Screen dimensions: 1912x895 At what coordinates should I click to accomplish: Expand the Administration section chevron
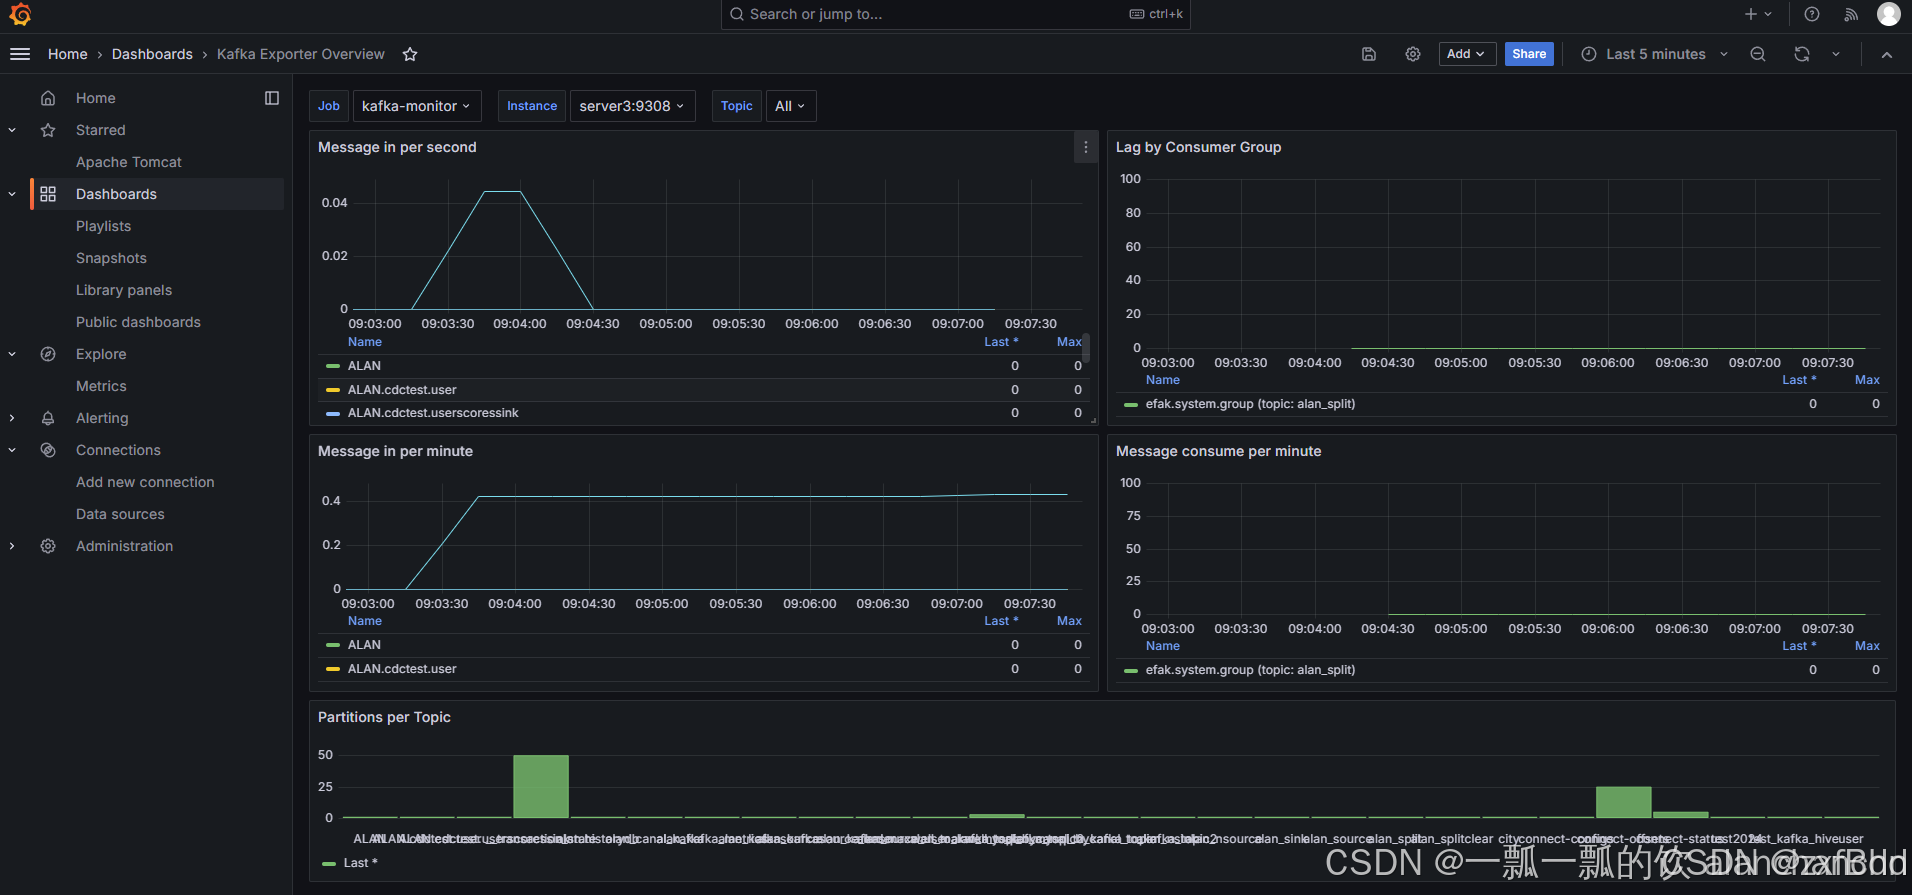click(x=12, y=546)
